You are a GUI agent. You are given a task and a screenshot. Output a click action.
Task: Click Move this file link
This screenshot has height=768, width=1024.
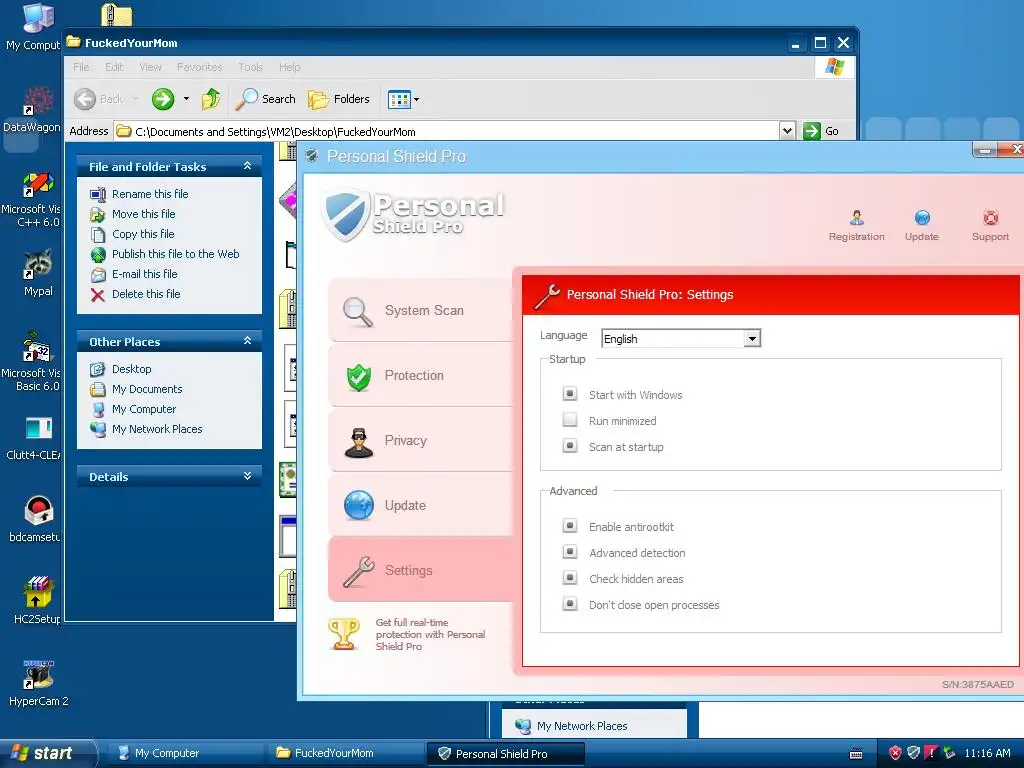pos(143,214)
